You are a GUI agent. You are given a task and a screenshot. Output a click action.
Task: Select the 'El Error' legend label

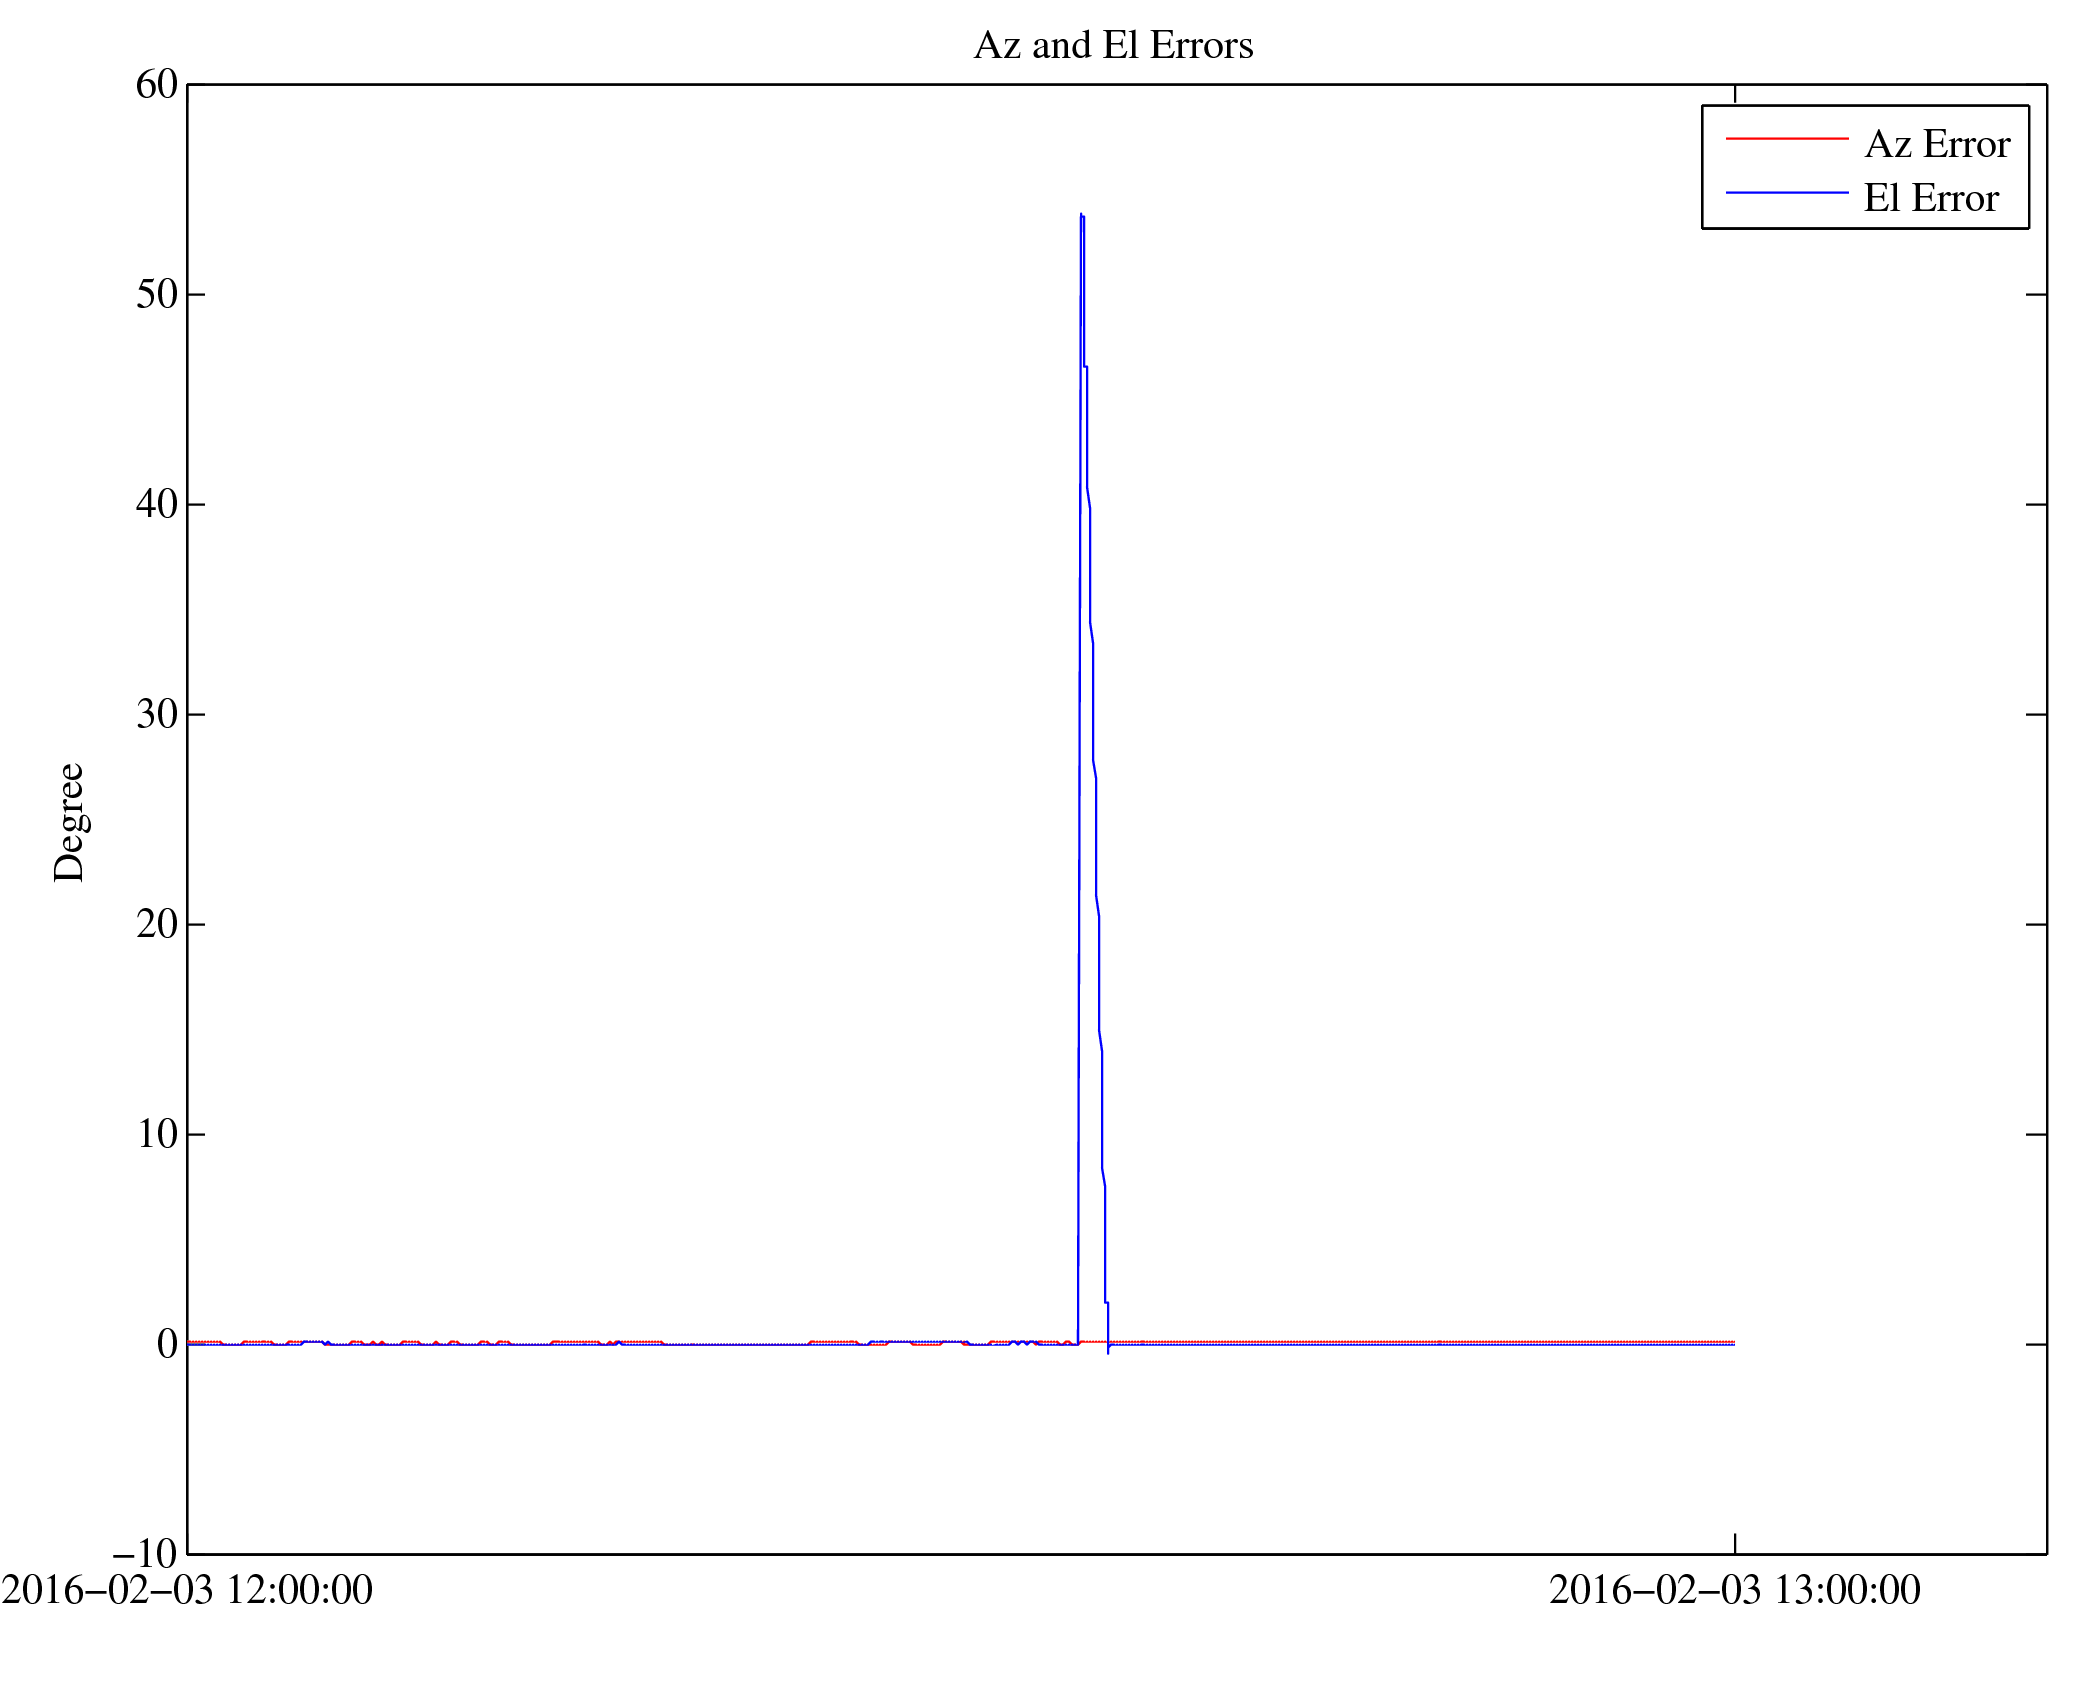point(1930,198)
